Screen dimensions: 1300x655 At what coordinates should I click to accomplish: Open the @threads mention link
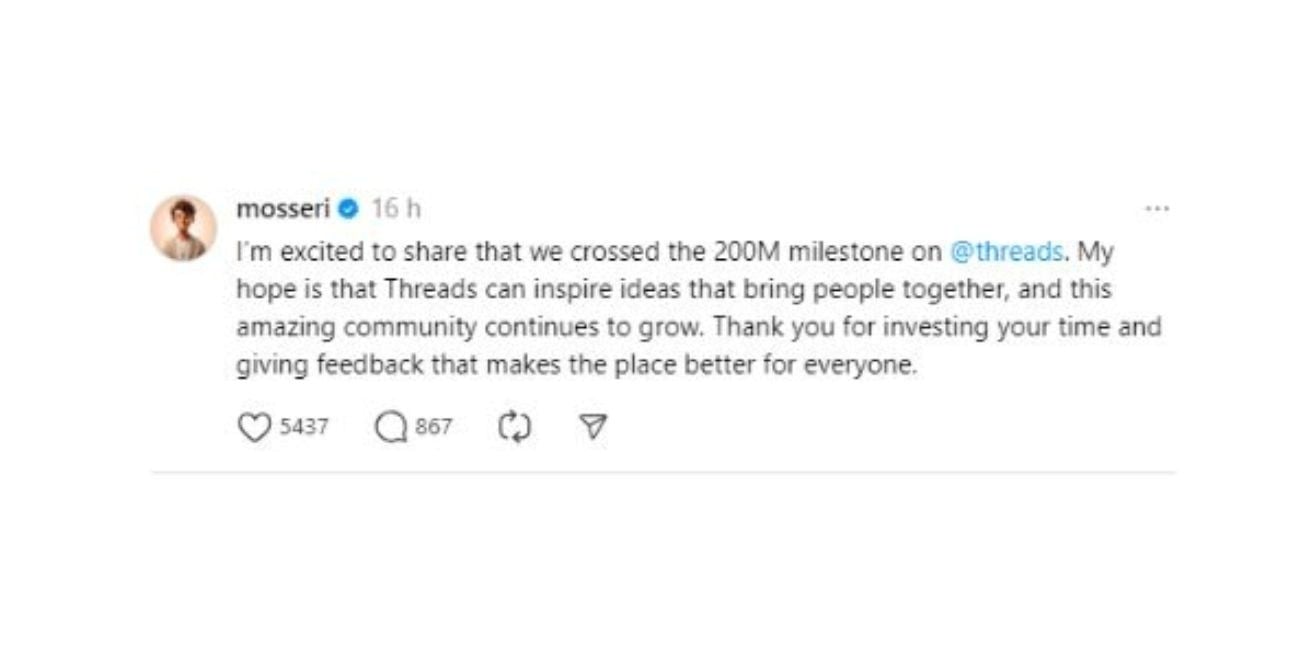click(1005, 252)
